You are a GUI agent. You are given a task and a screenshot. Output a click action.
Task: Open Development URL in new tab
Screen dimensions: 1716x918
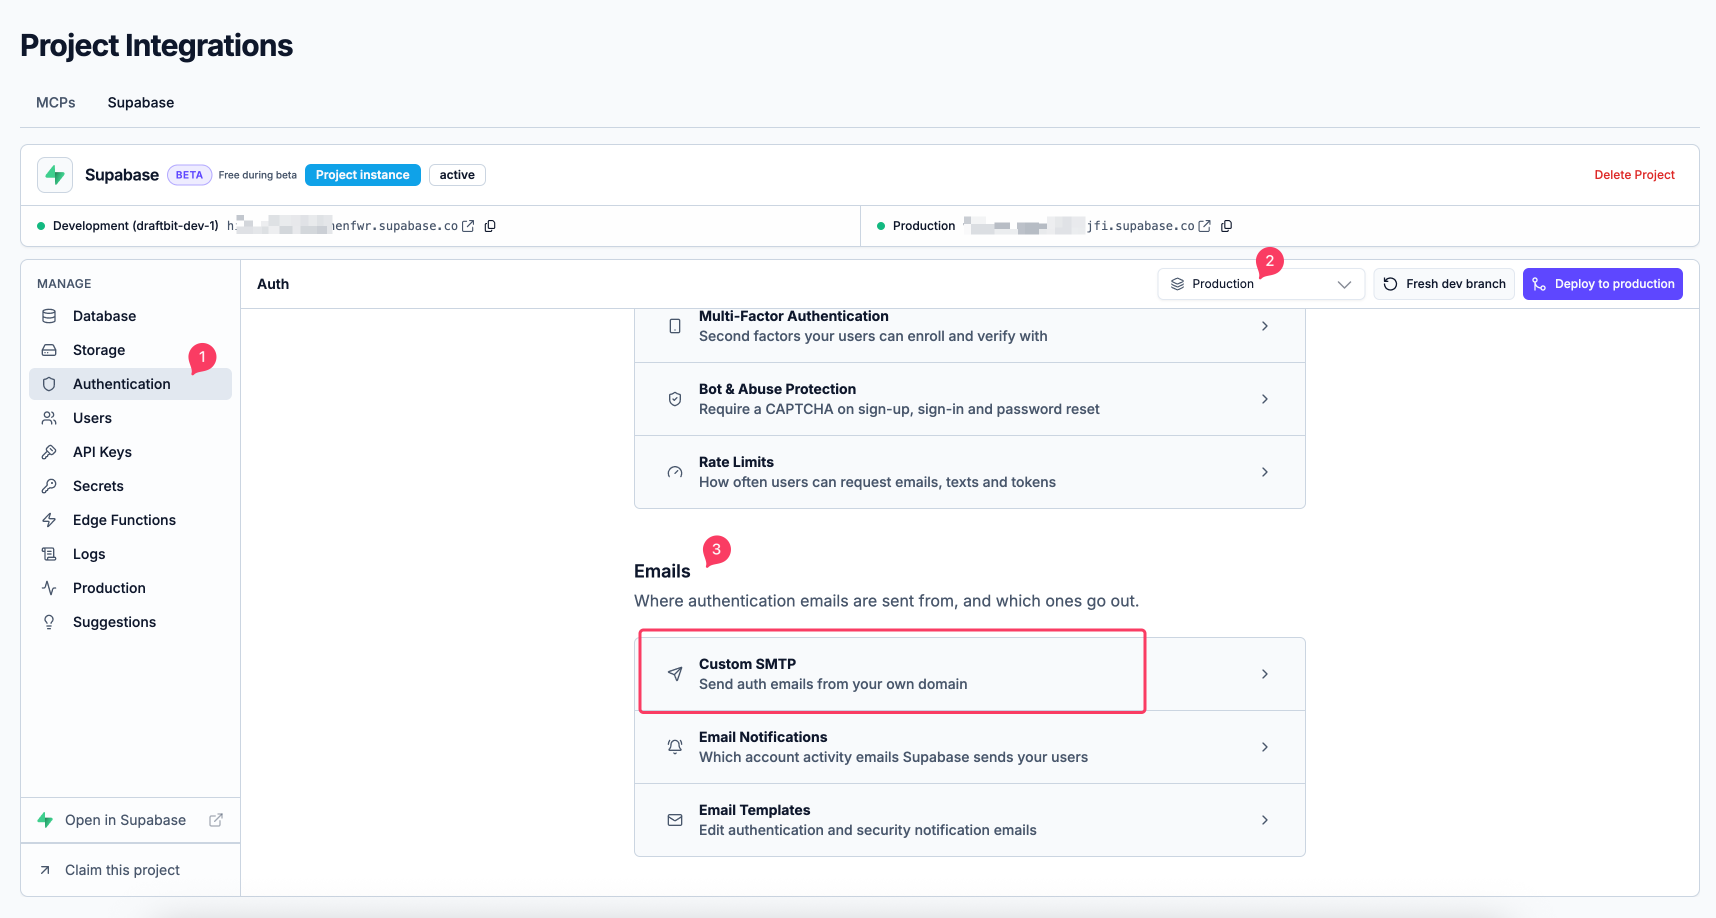pos(468,226)
